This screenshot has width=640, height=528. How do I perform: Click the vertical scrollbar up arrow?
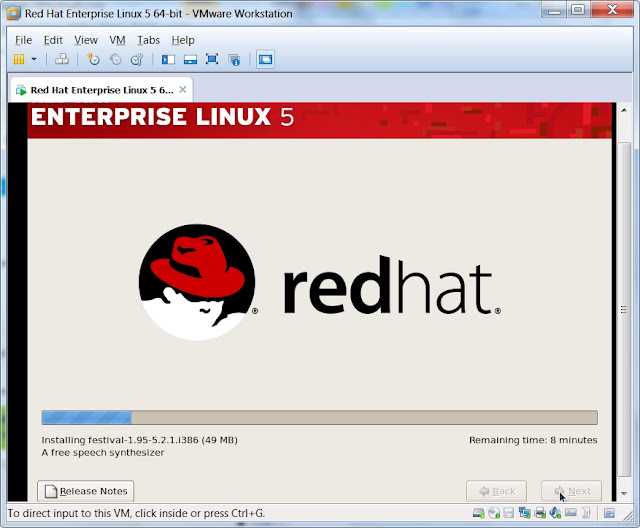coord(624,110)
